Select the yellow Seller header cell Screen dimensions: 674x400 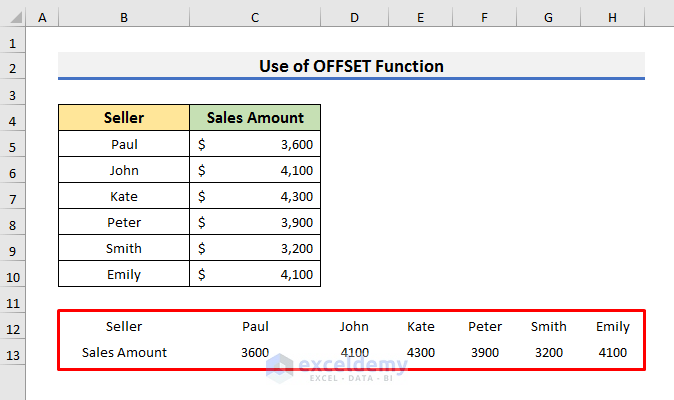pyautogui.click(x=124, y=118)
